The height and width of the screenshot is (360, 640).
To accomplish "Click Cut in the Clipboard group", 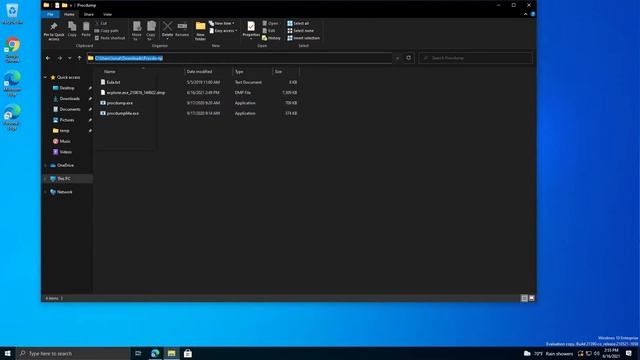I will pyautogui.click(x=101, y=24).
